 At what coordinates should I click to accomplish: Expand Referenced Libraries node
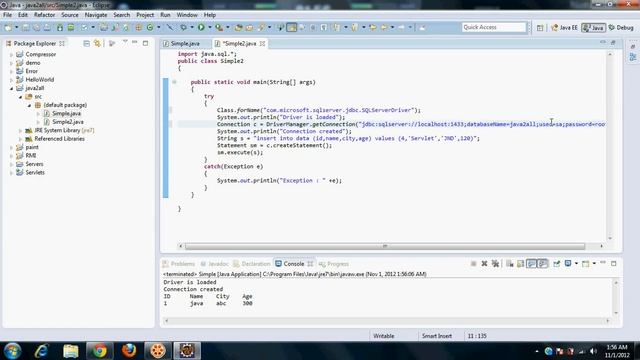tap(20, 139)
